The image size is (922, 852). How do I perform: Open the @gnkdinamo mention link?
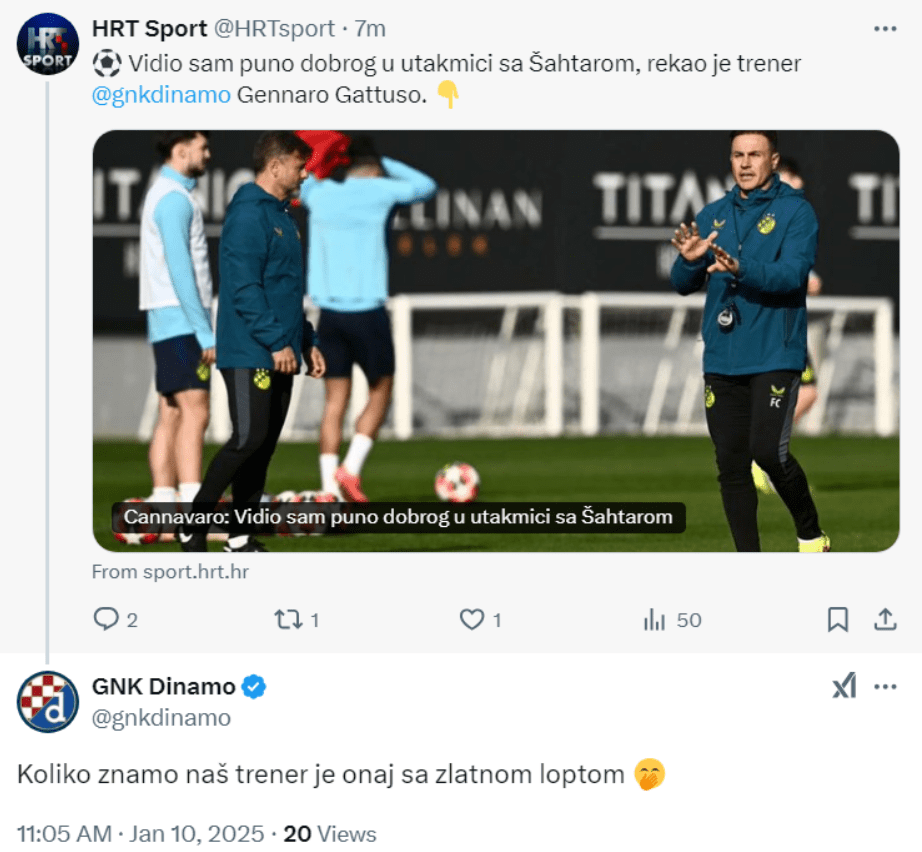(161, 95)
